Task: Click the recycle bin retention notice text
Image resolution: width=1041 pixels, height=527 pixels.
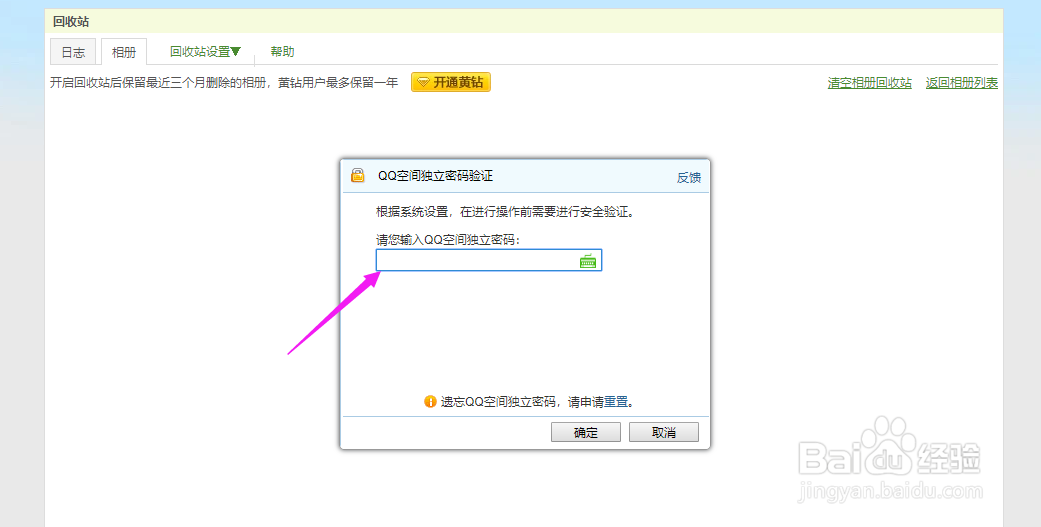Action: pos(224,83)
